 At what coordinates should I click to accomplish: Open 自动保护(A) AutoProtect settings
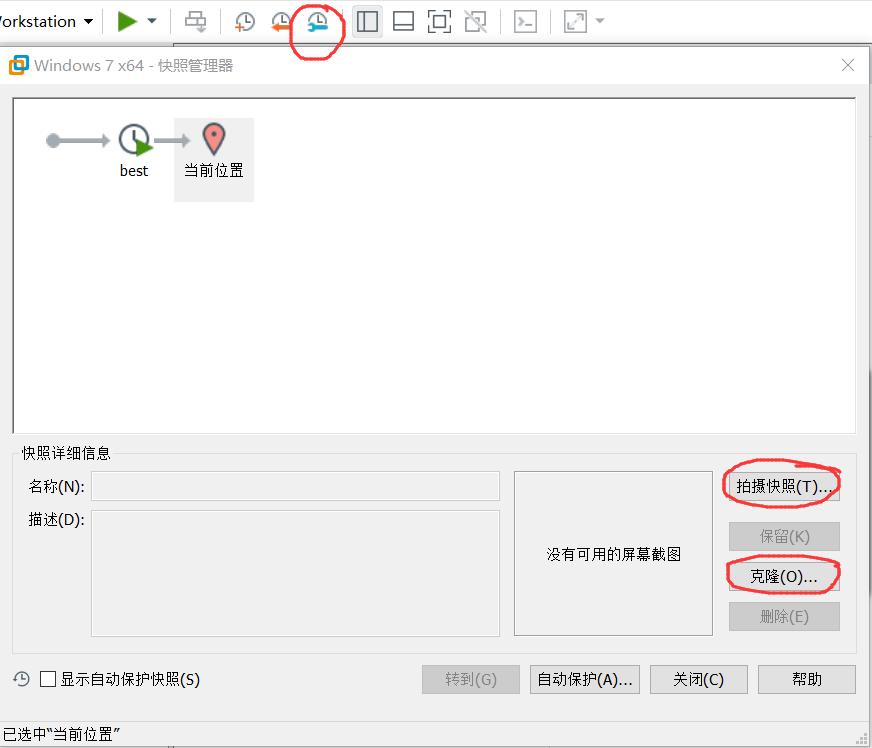[584, 680]
